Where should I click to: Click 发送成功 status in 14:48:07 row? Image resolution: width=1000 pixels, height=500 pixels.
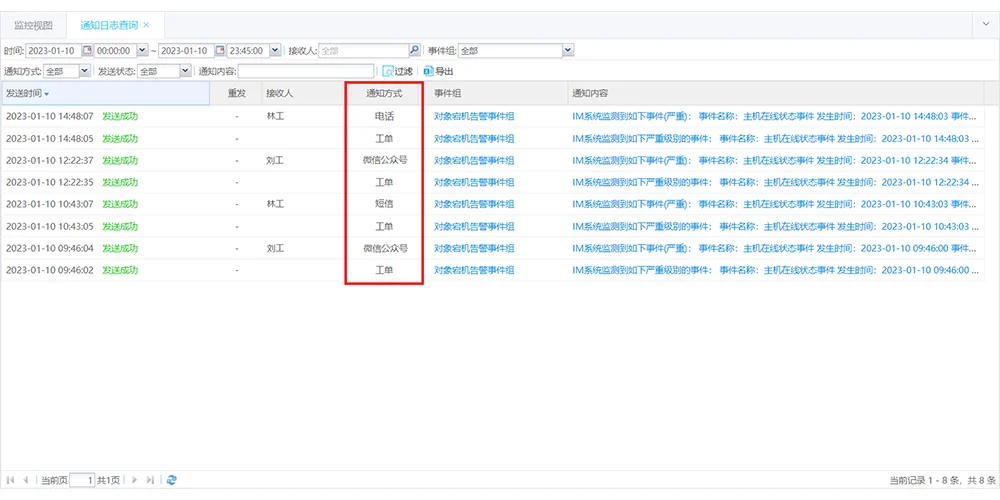pos(120,116)
